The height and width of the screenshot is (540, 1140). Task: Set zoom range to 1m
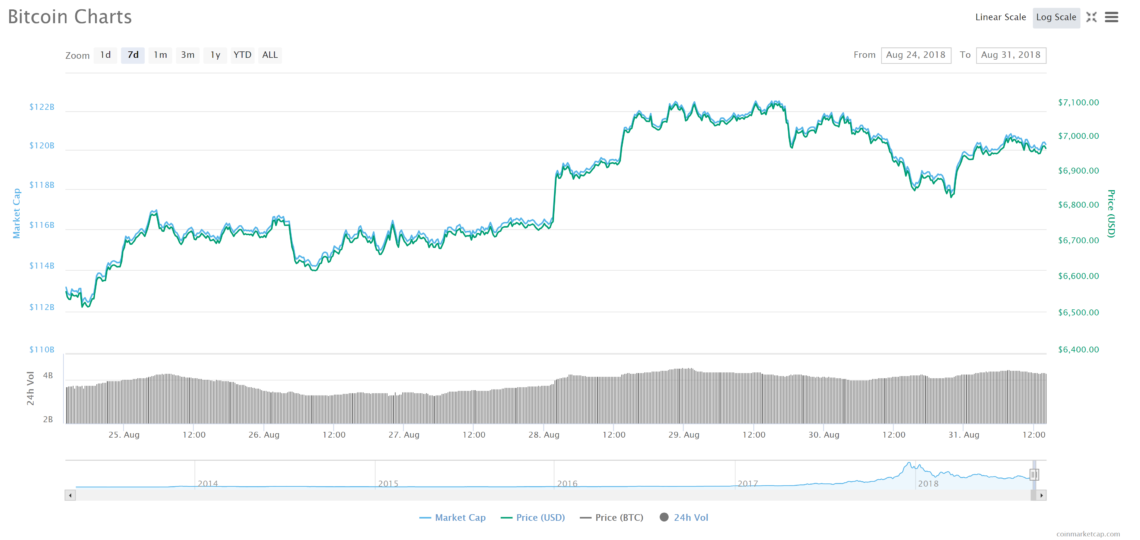click(161, 55)
